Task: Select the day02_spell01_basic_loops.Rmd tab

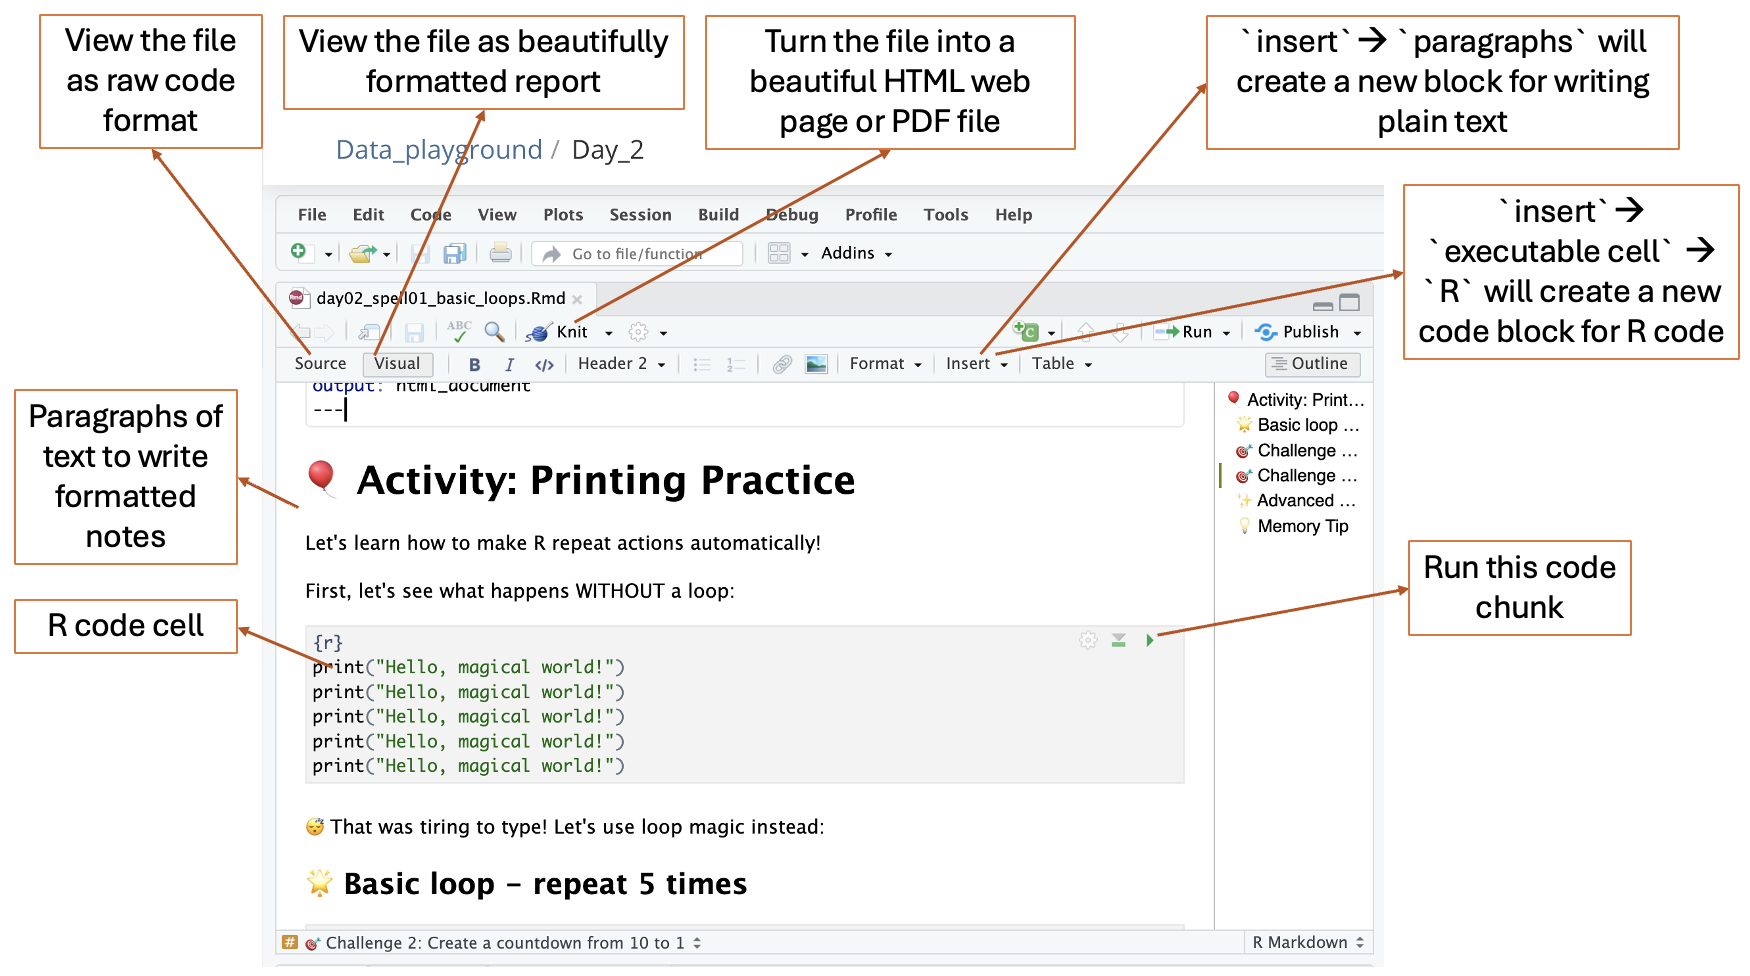Action: pos(440,298)
